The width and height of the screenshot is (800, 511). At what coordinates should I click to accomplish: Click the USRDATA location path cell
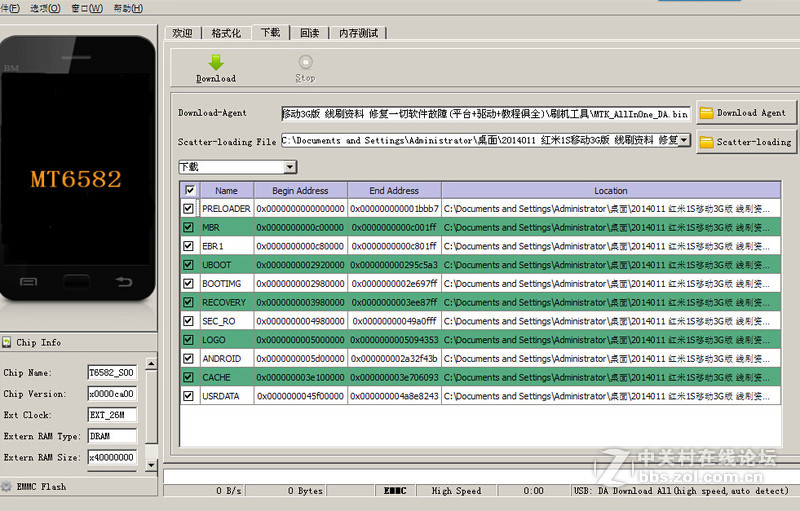[611, 396]
